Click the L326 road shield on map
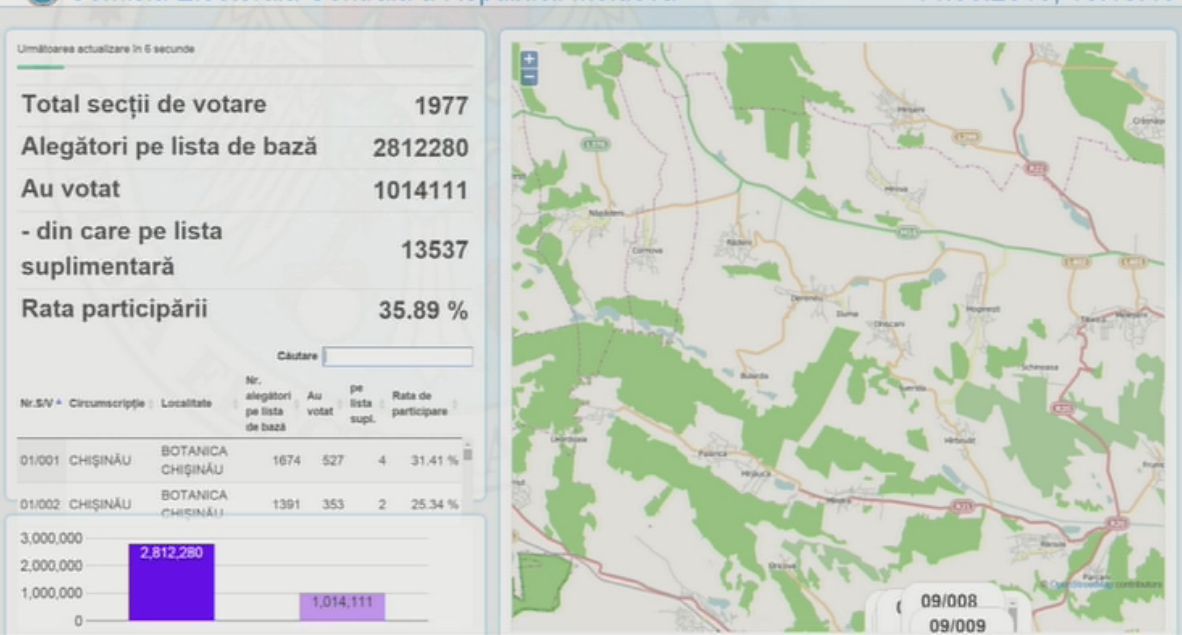1182x635 pixels. click(x=596, y=143)
